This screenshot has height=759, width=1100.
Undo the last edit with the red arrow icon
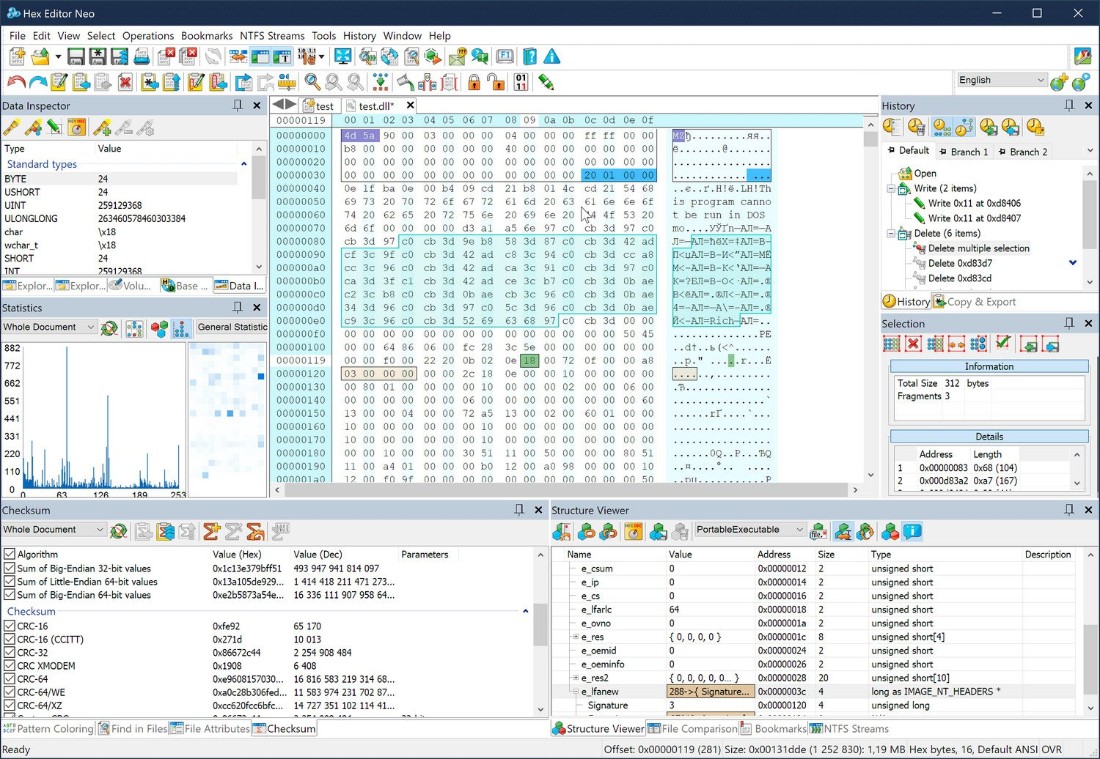tap(14, 82)
